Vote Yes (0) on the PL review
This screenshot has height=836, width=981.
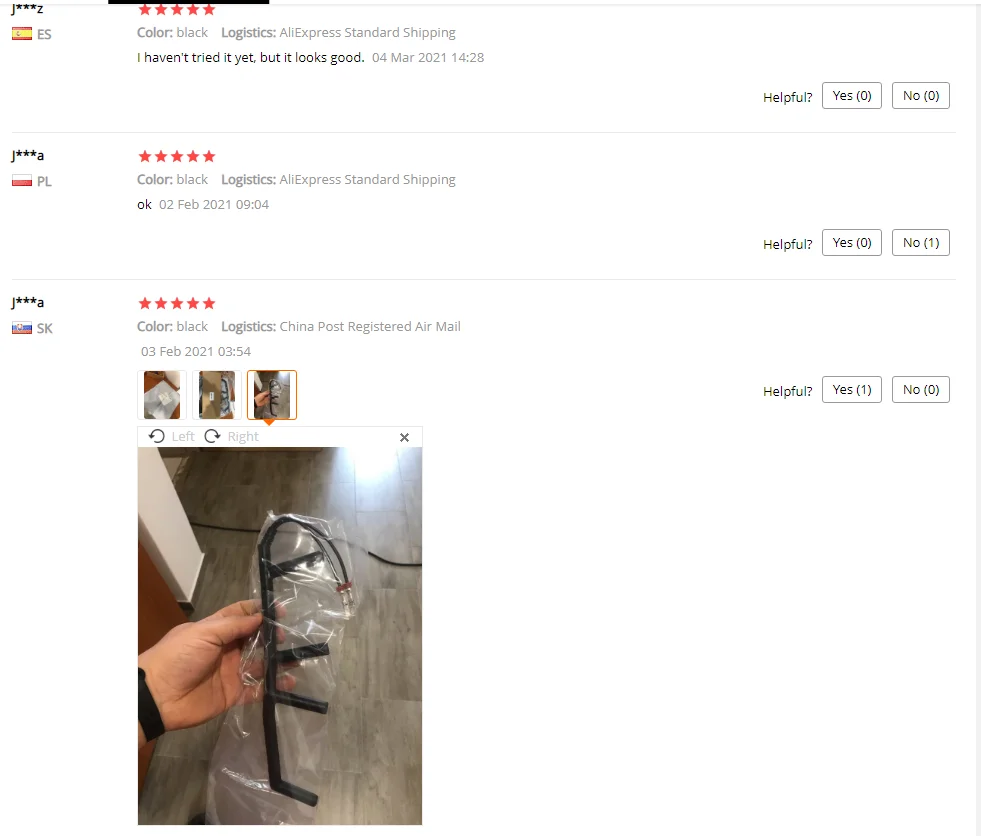point(851,243)
